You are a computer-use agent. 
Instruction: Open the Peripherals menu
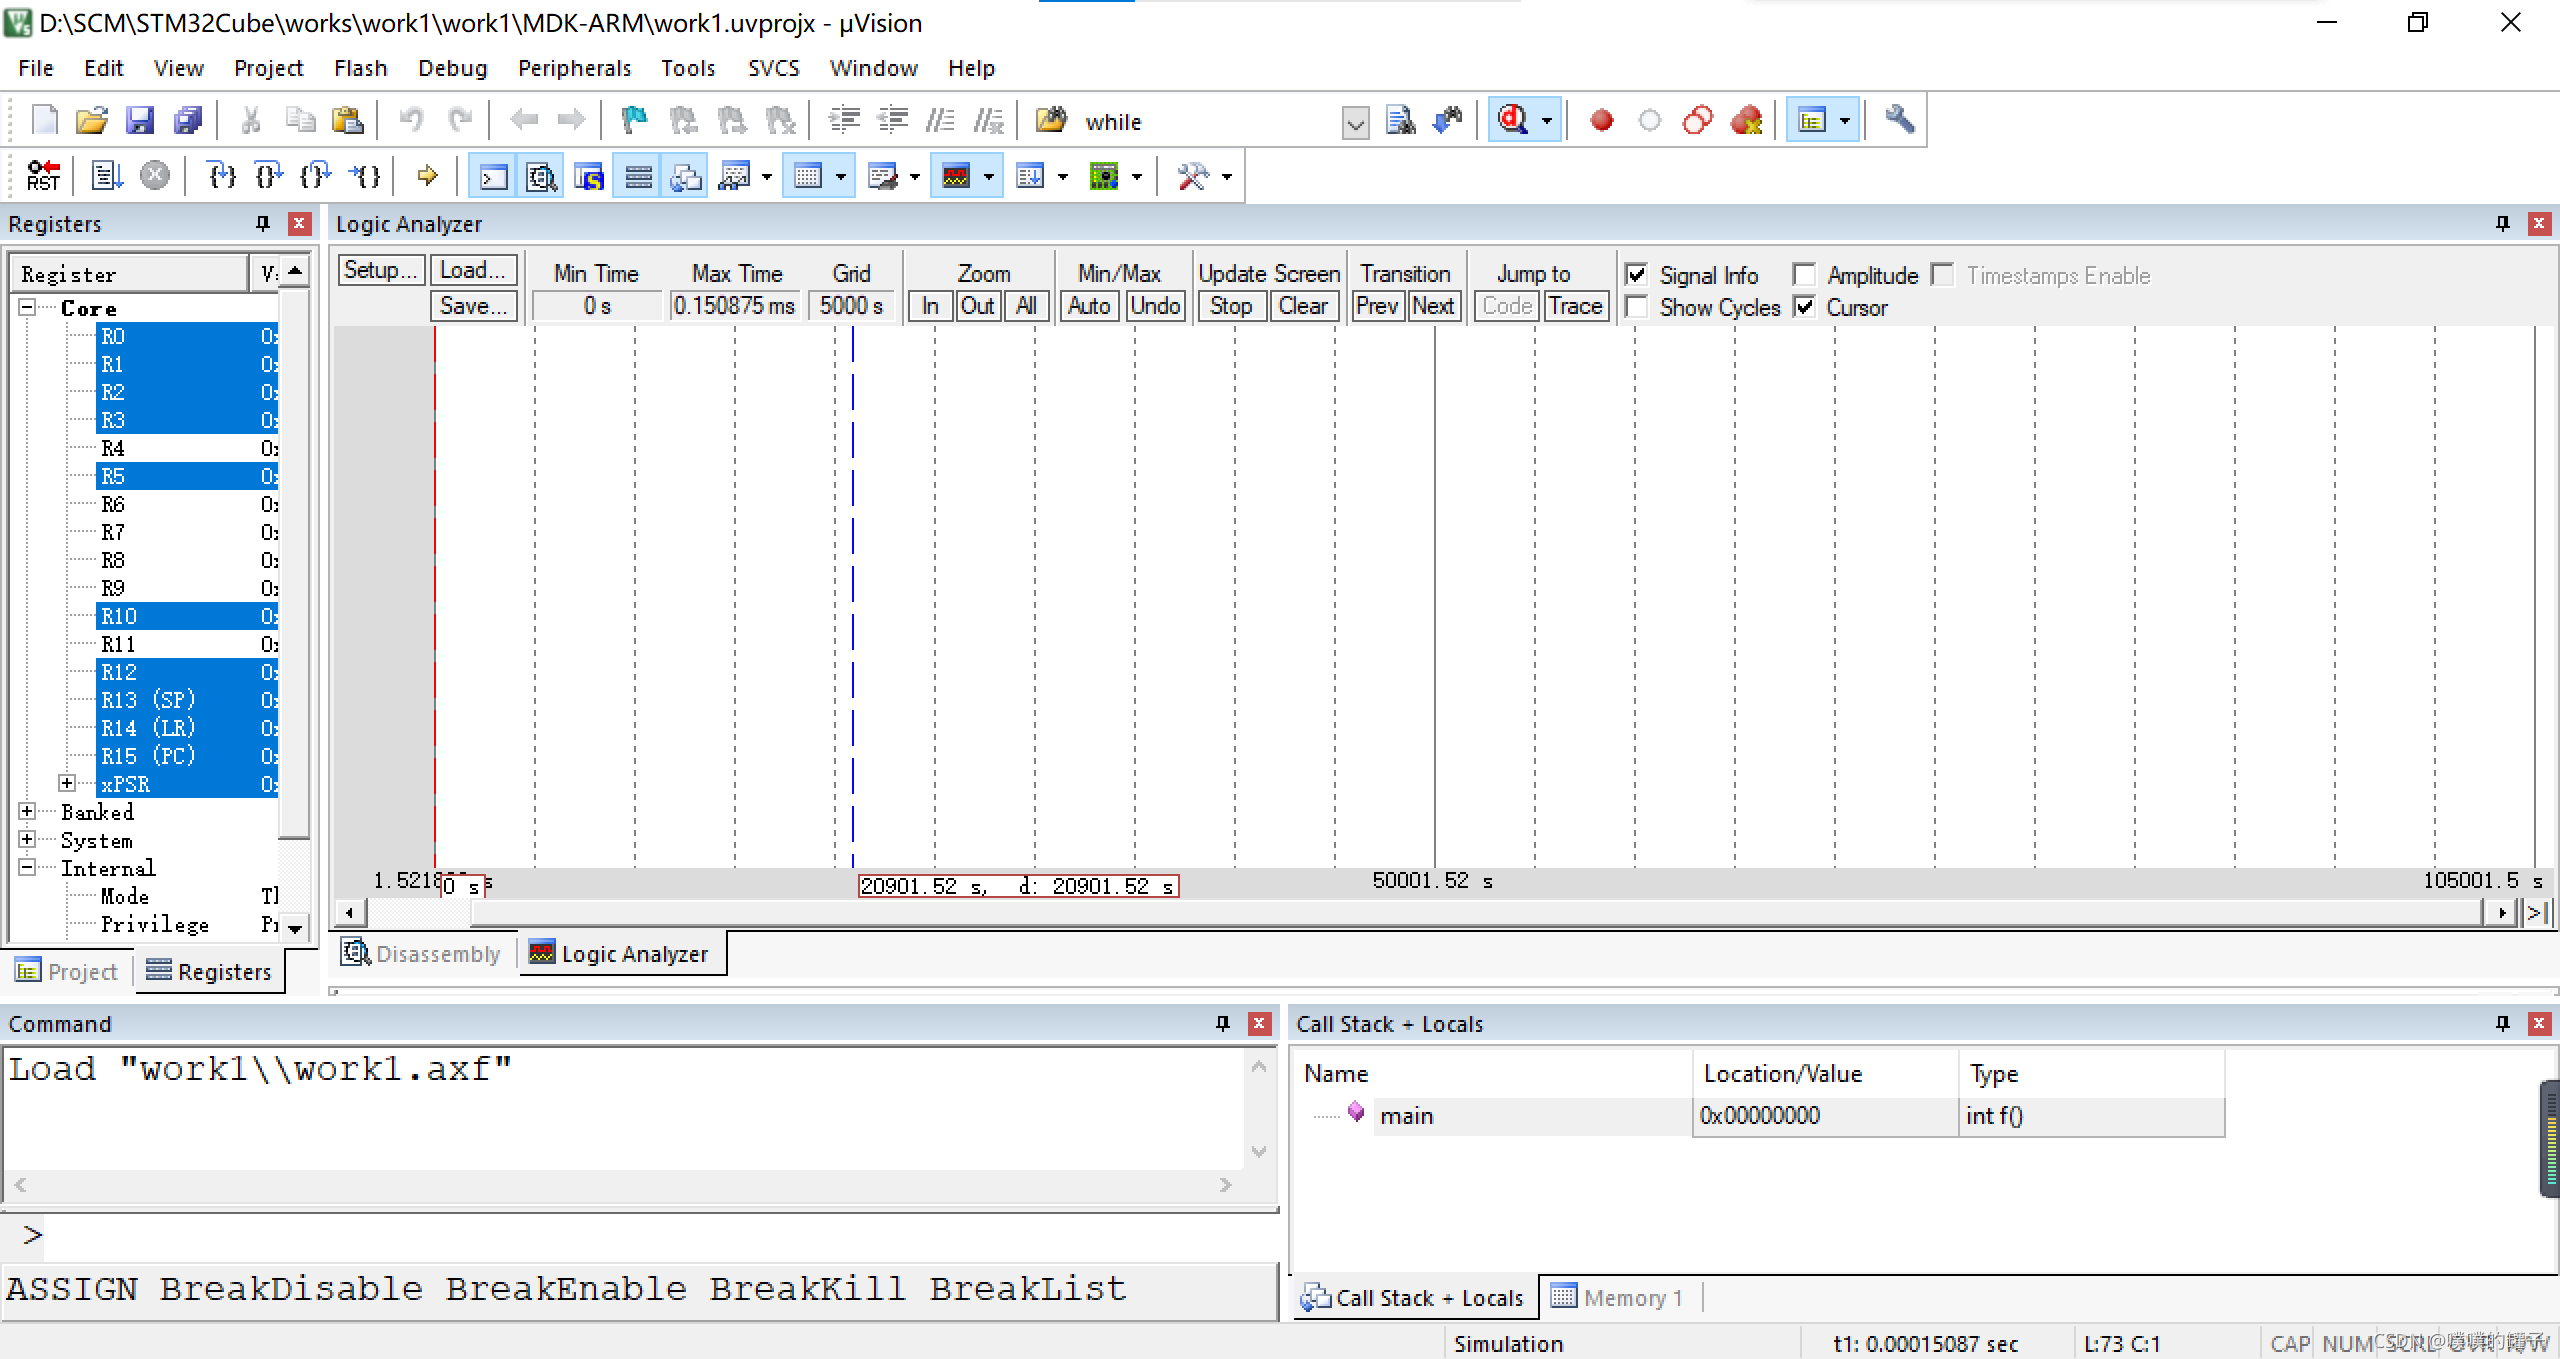coord(574,68)
